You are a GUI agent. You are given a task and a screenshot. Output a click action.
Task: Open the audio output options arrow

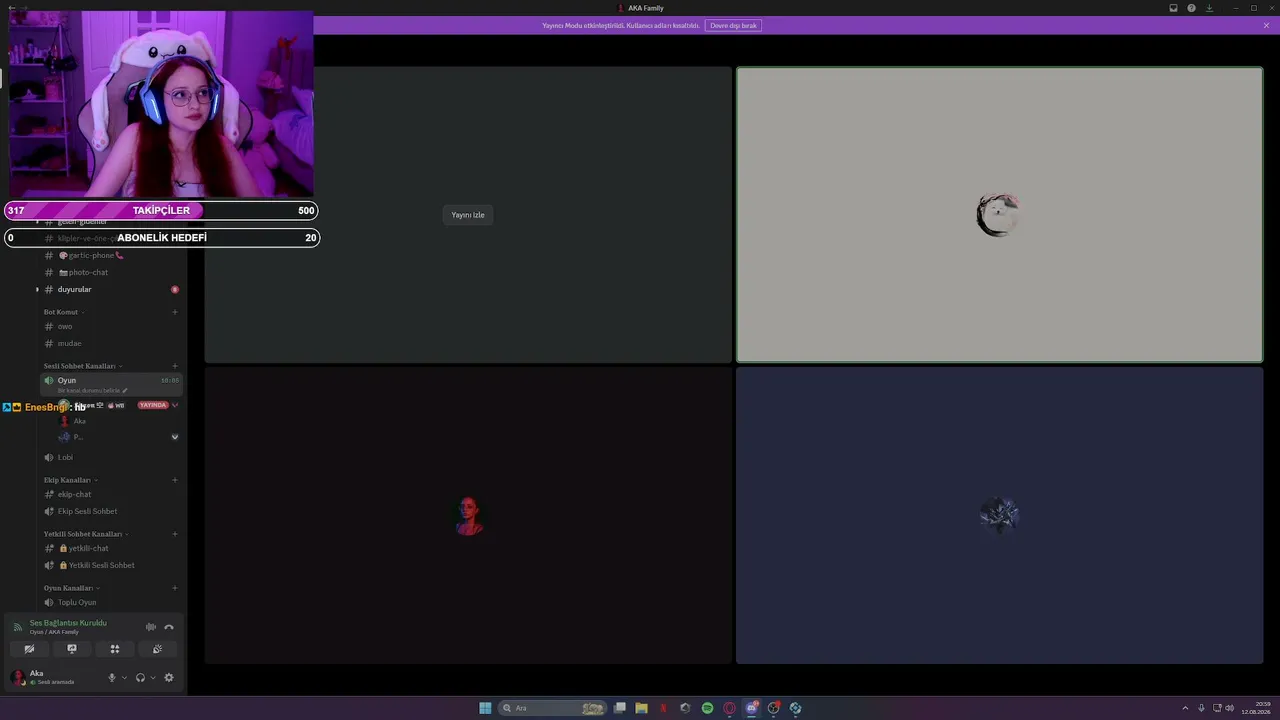pyautogui.click(x=152, y=677)
